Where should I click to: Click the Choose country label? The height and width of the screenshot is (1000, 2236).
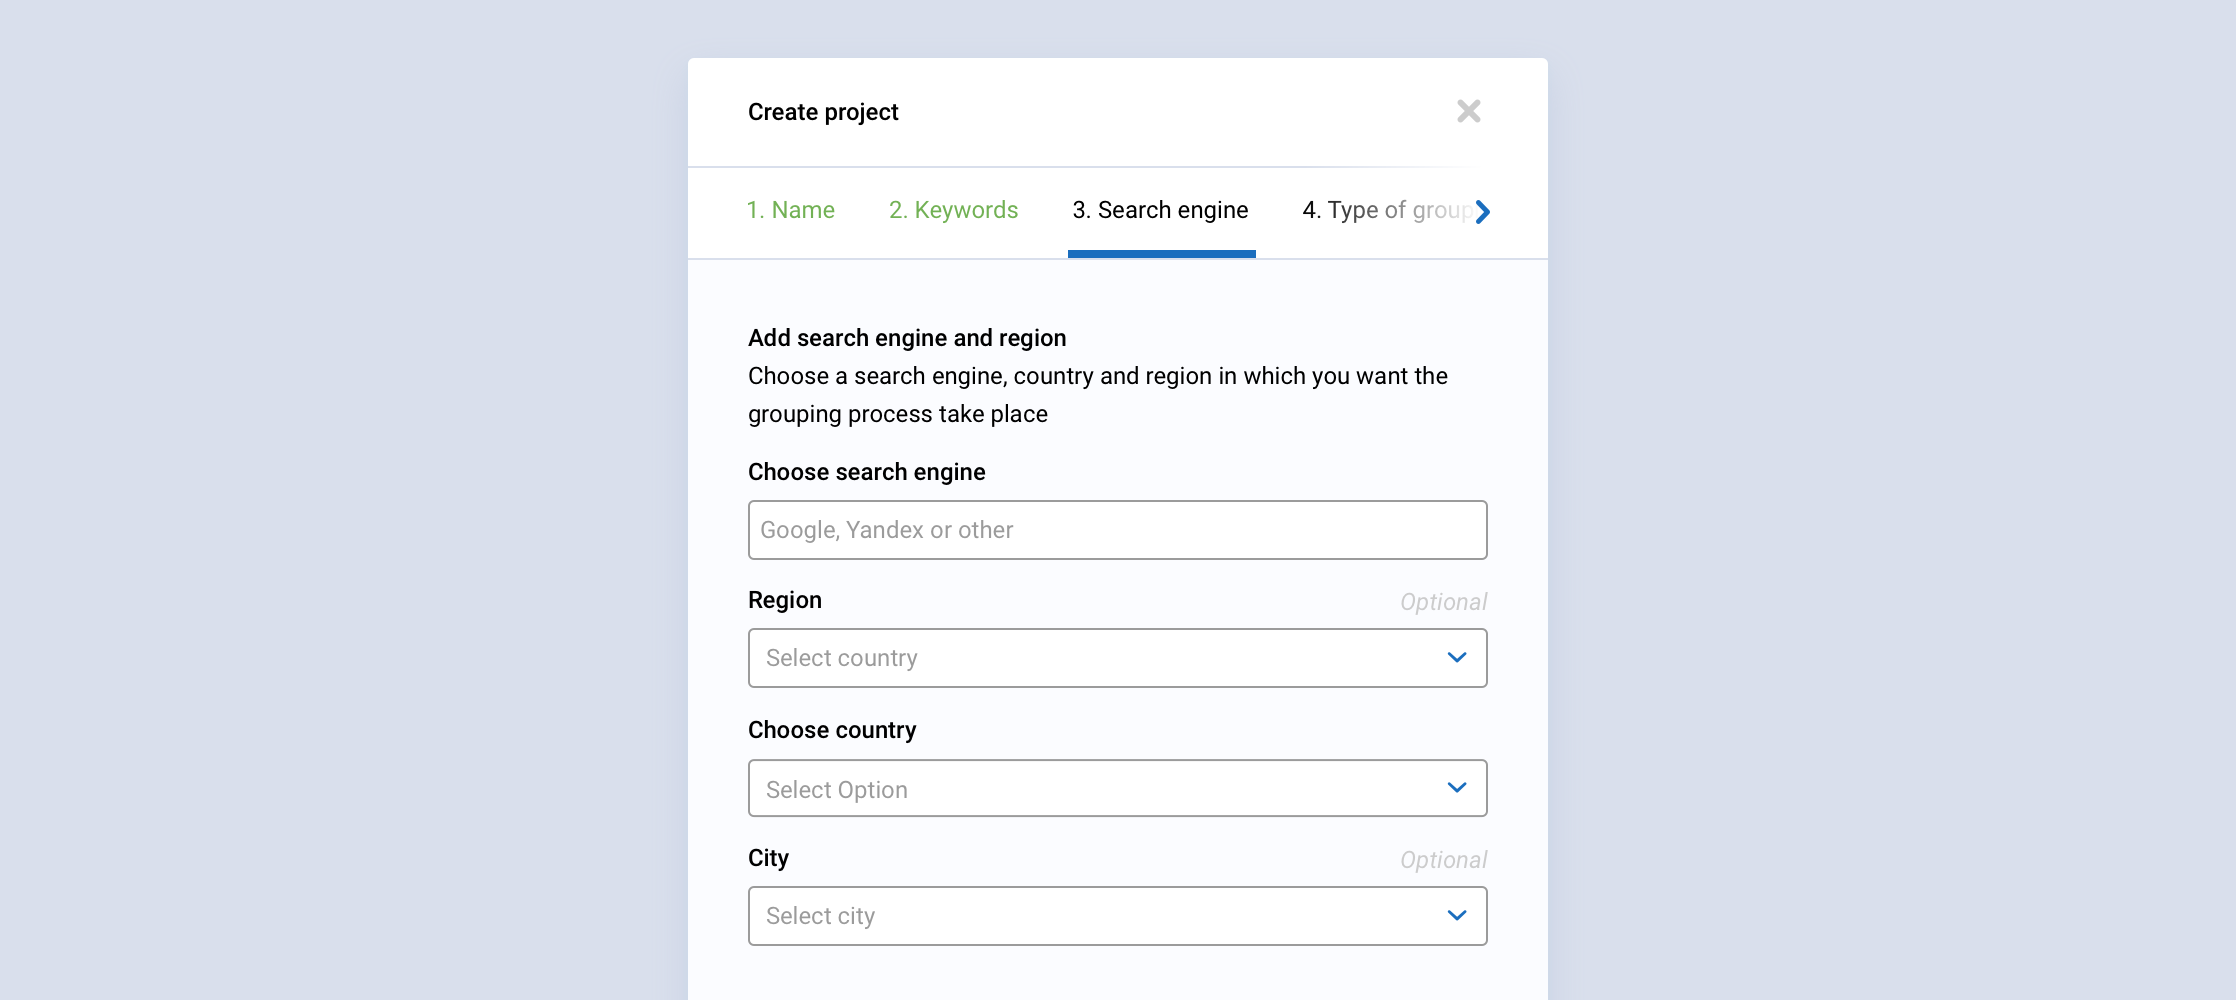[x=832, y=730]
